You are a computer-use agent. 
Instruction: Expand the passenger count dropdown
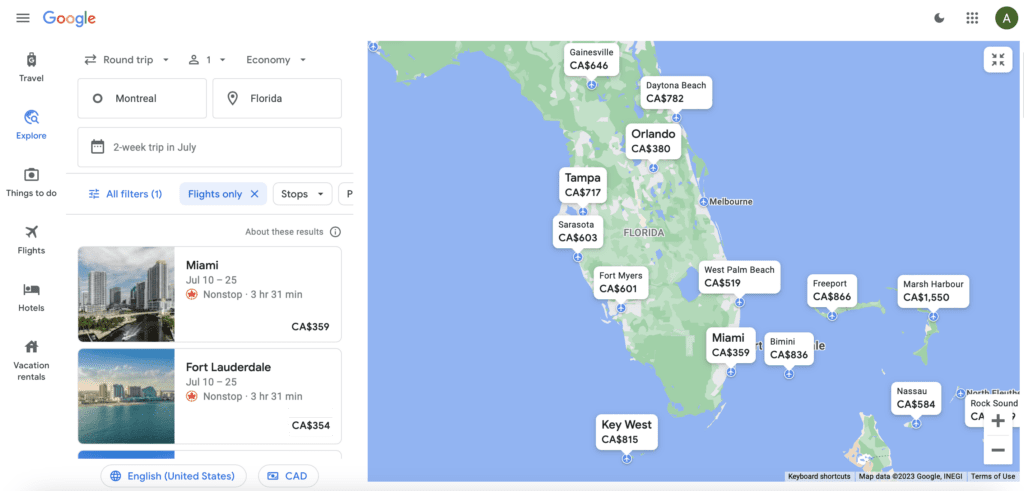207,60
